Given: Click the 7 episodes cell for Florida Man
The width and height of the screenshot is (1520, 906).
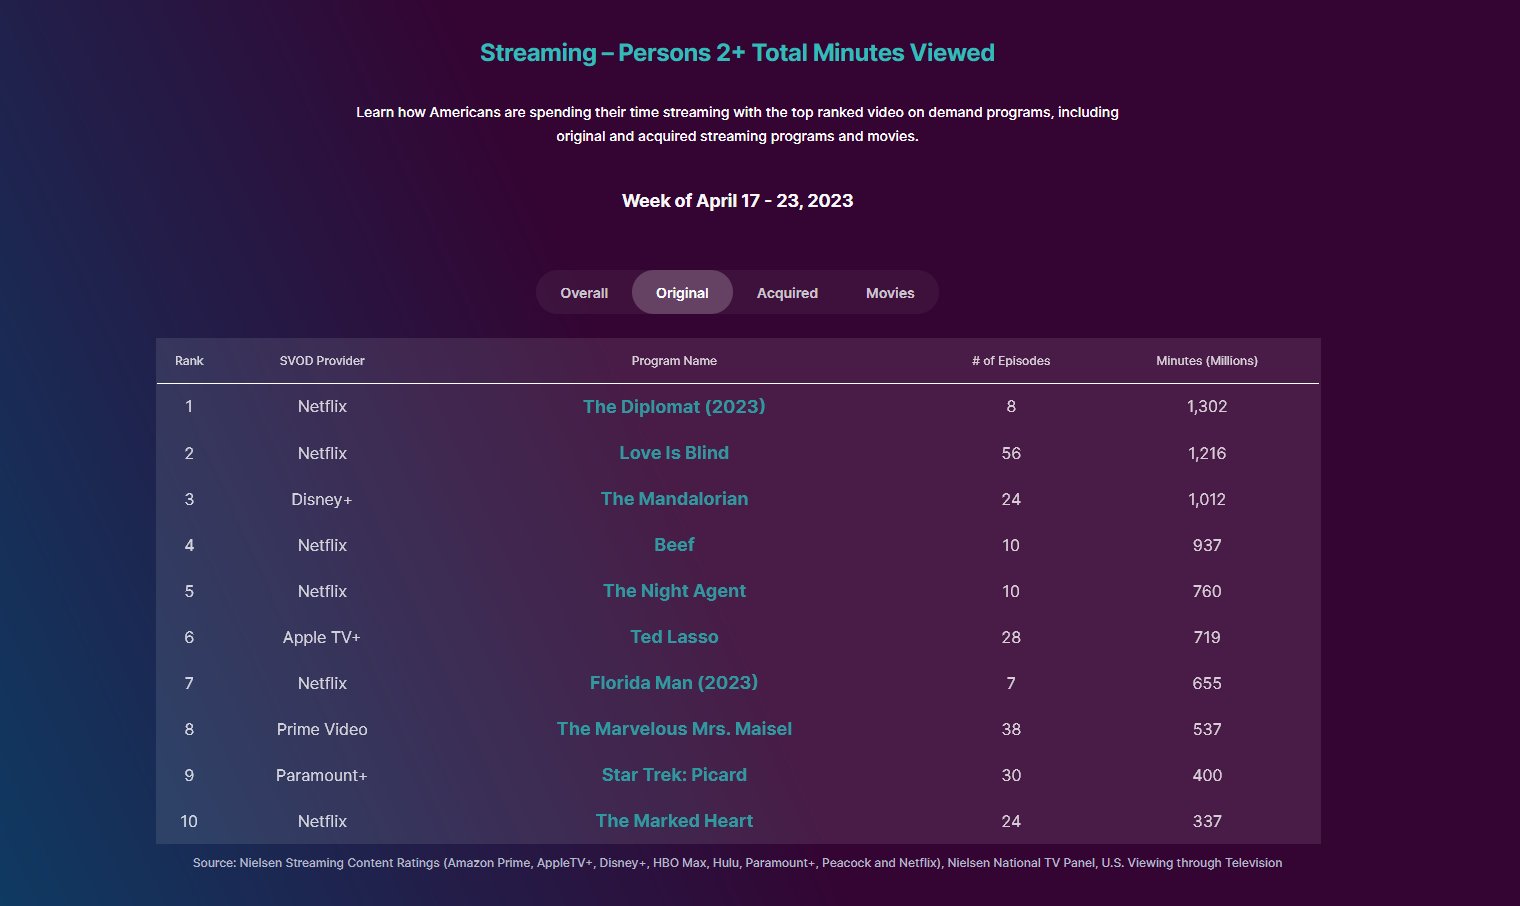Looking at the screenshot, I should coord(1011,683).
